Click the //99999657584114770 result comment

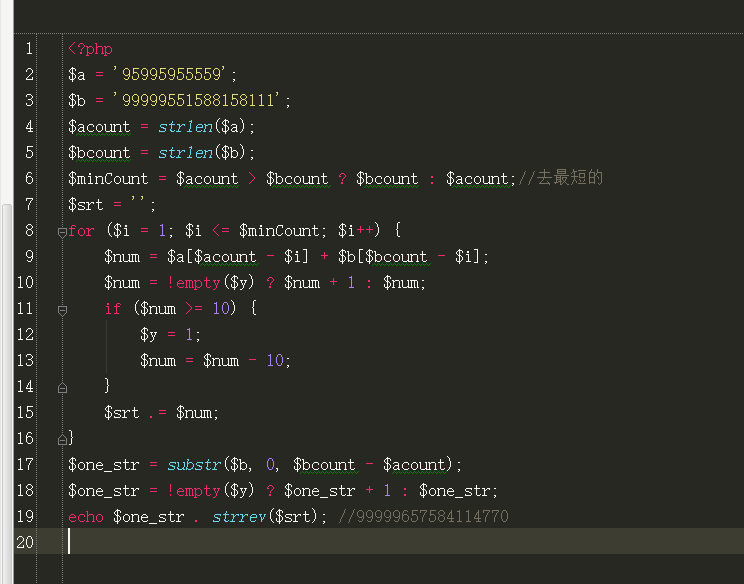tap(423, 517)
